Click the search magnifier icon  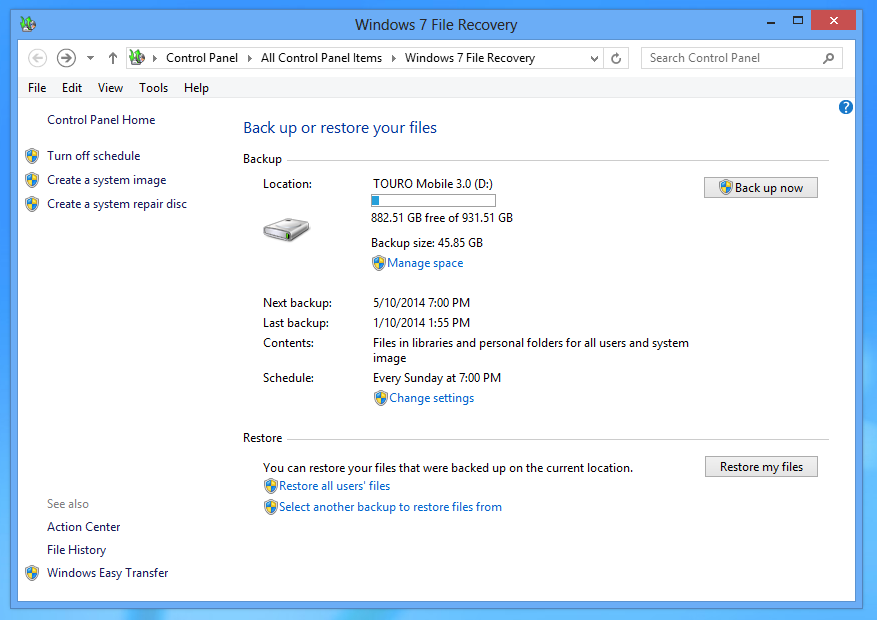(x=829, y=58)
